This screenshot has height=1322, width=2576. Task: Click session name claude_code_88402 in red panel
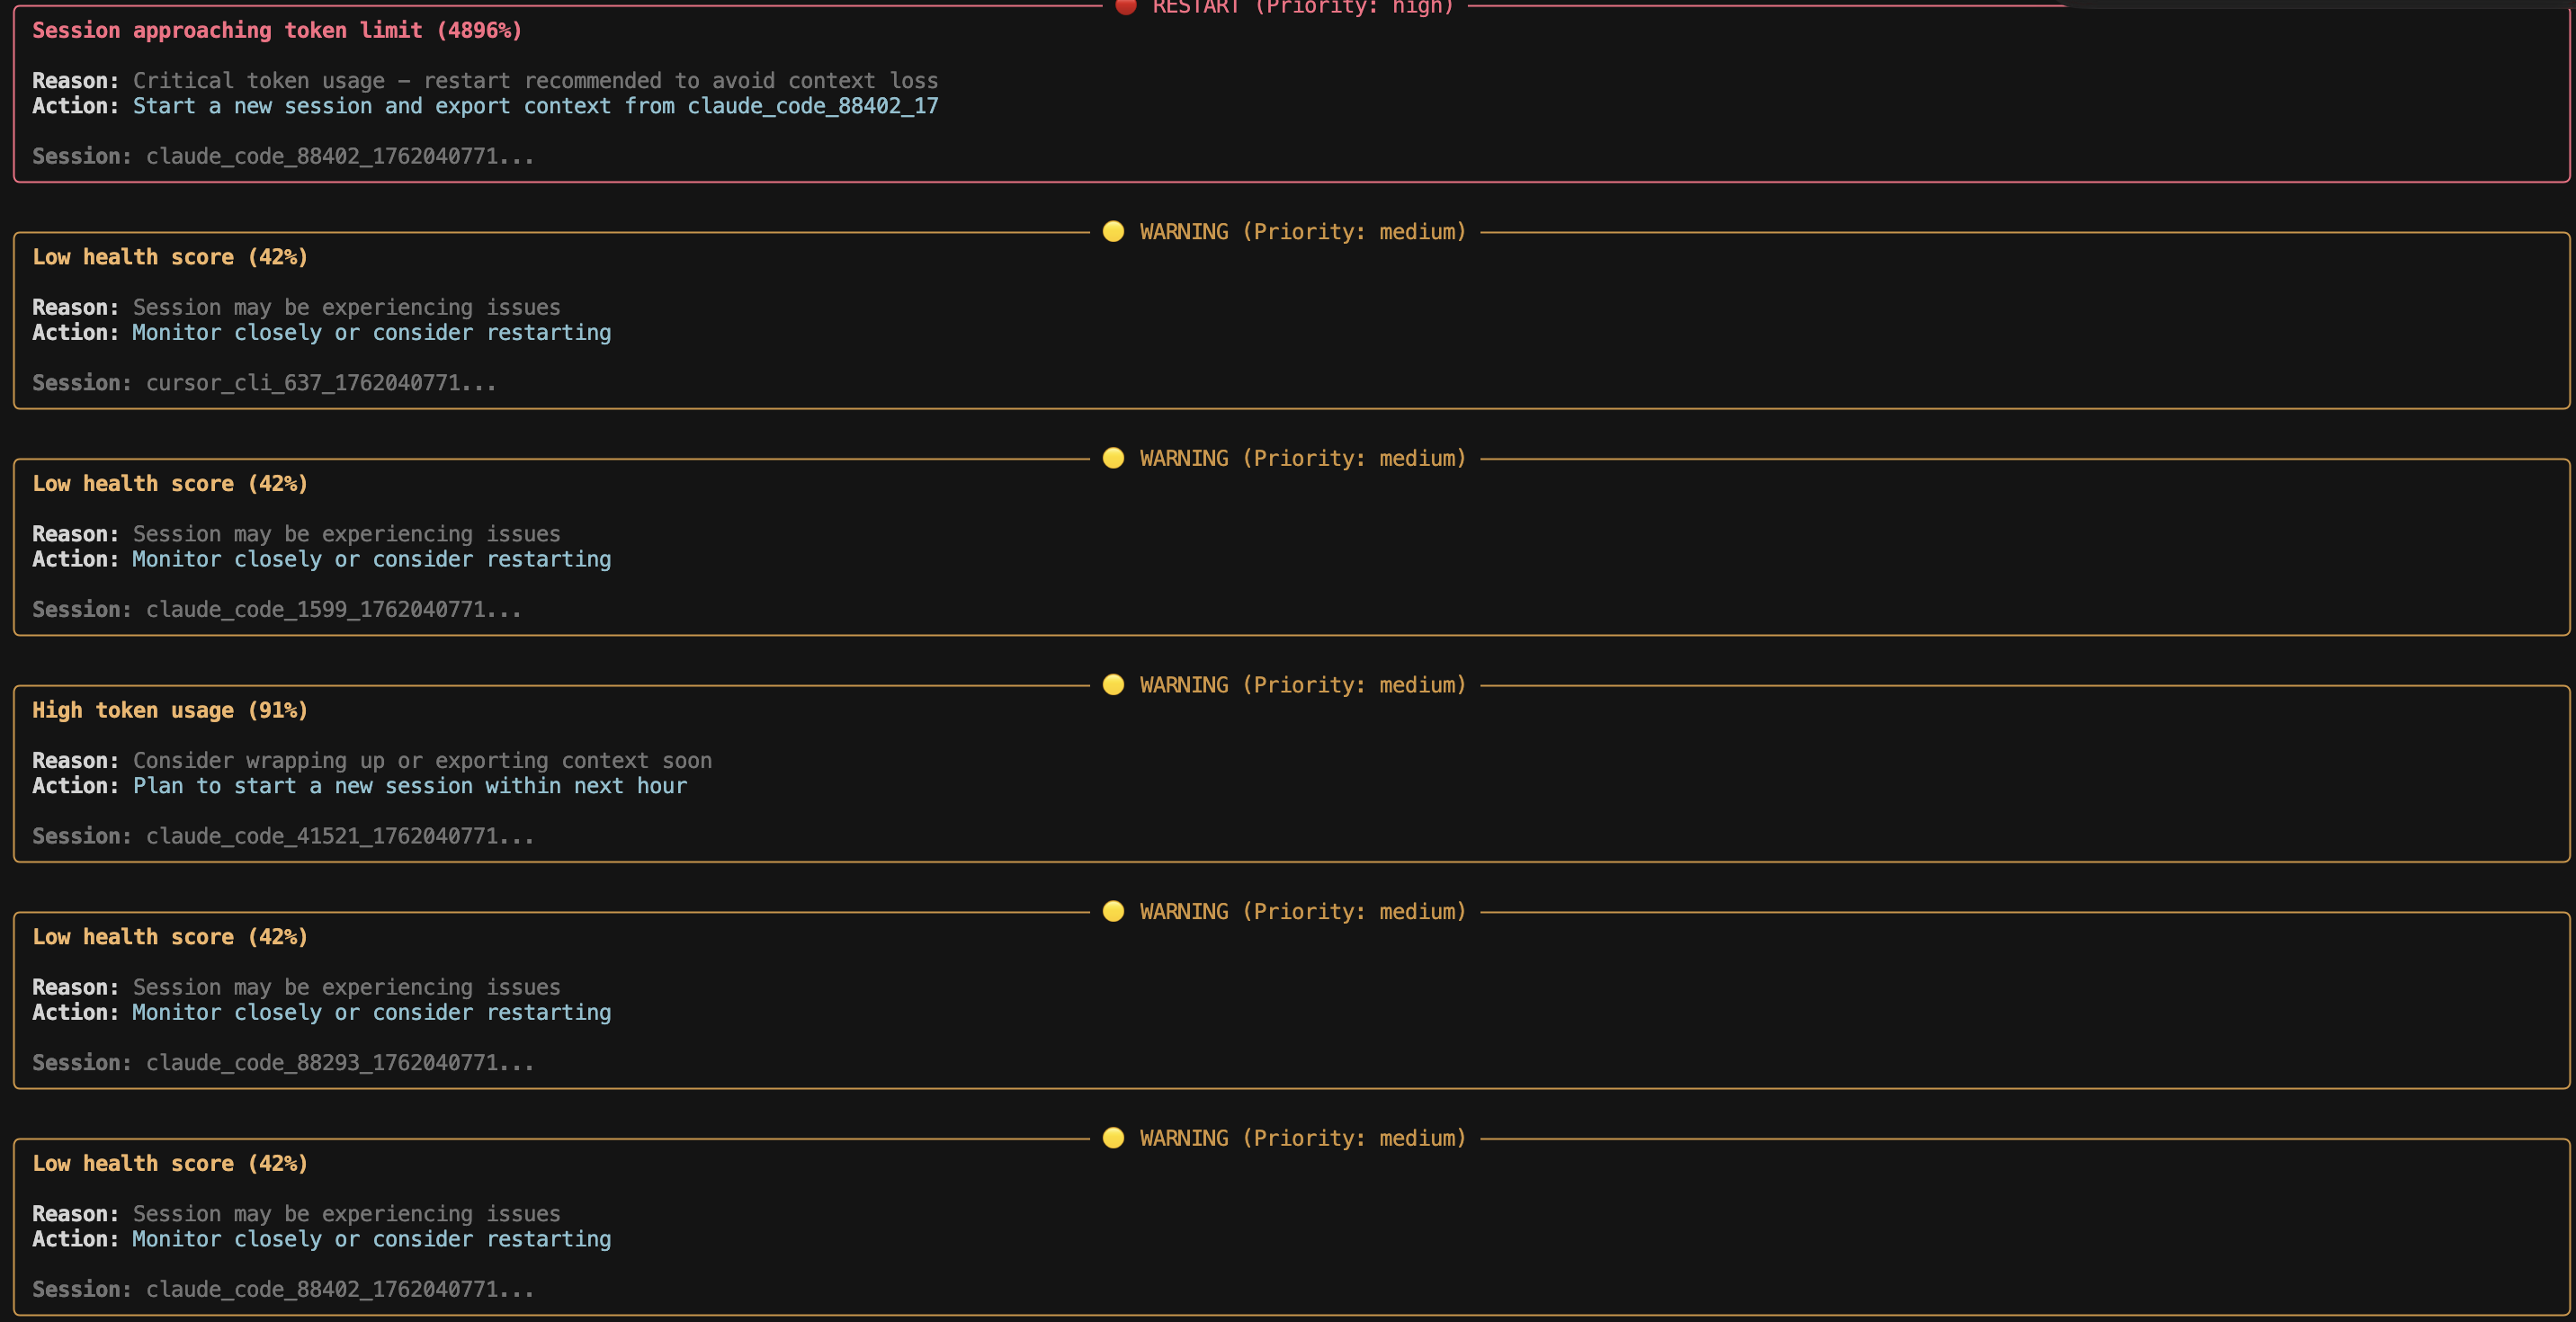click(339, 156)
